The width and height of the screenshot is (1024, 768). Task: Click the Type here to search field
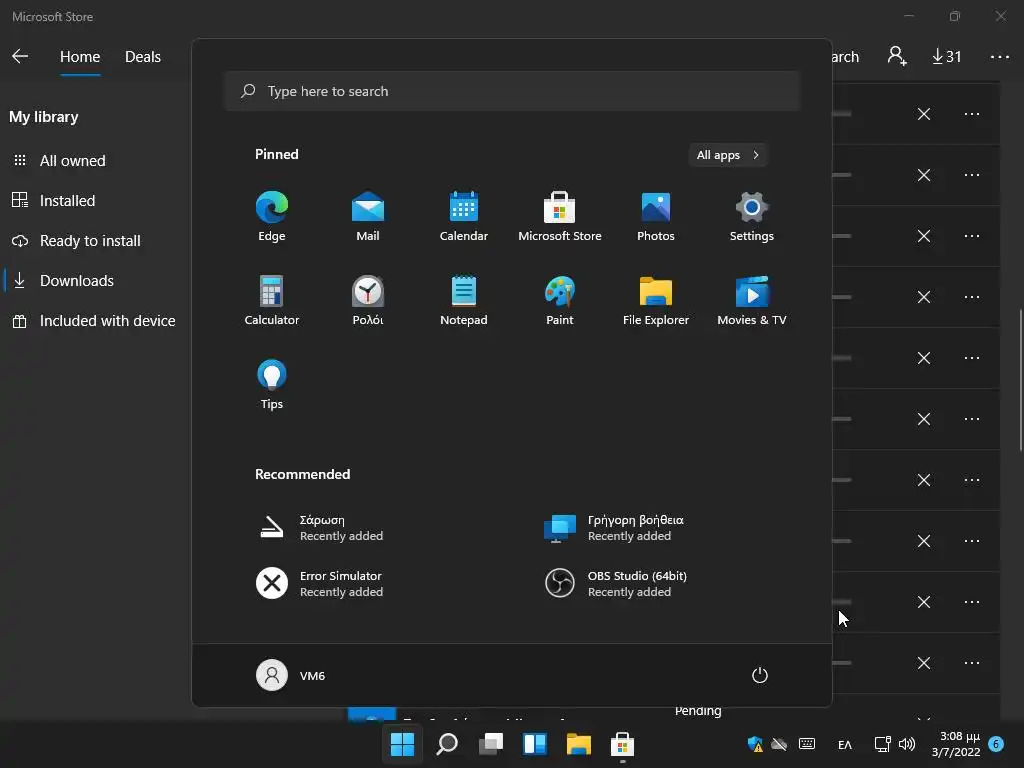(512, 91)
